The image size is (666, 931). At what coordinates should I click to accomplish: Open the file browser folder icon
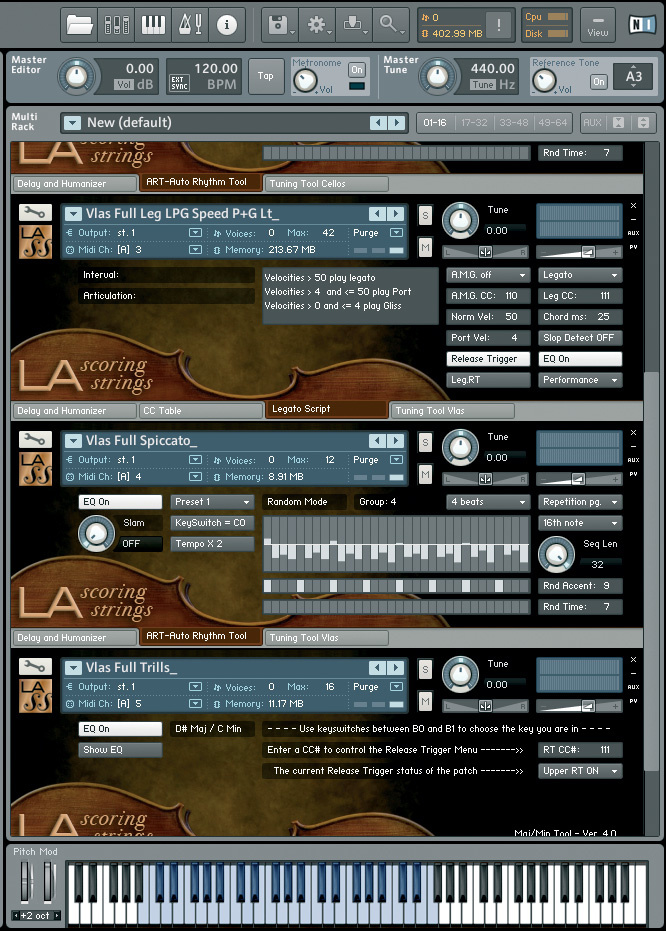pos(80,24)
